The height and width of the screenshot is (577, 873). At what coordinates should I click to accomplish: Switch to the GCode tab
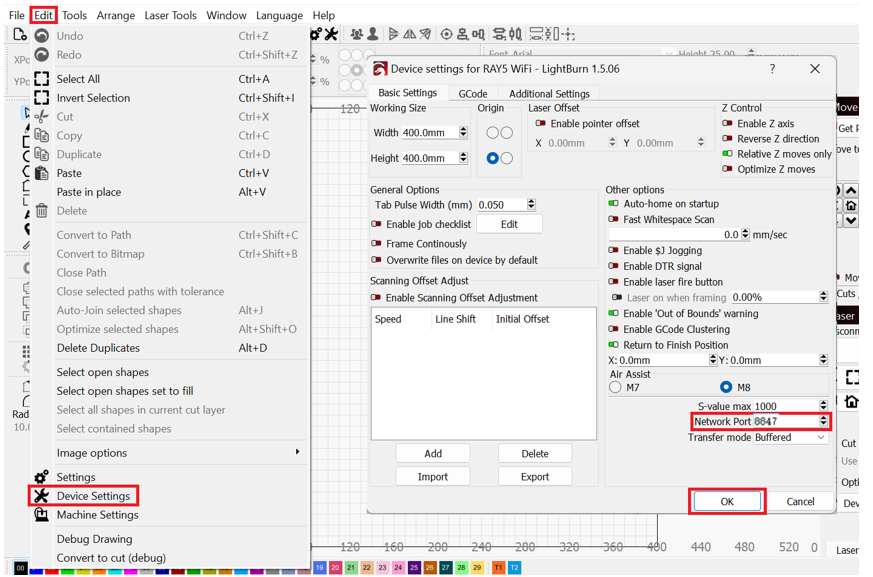point(473,94)
